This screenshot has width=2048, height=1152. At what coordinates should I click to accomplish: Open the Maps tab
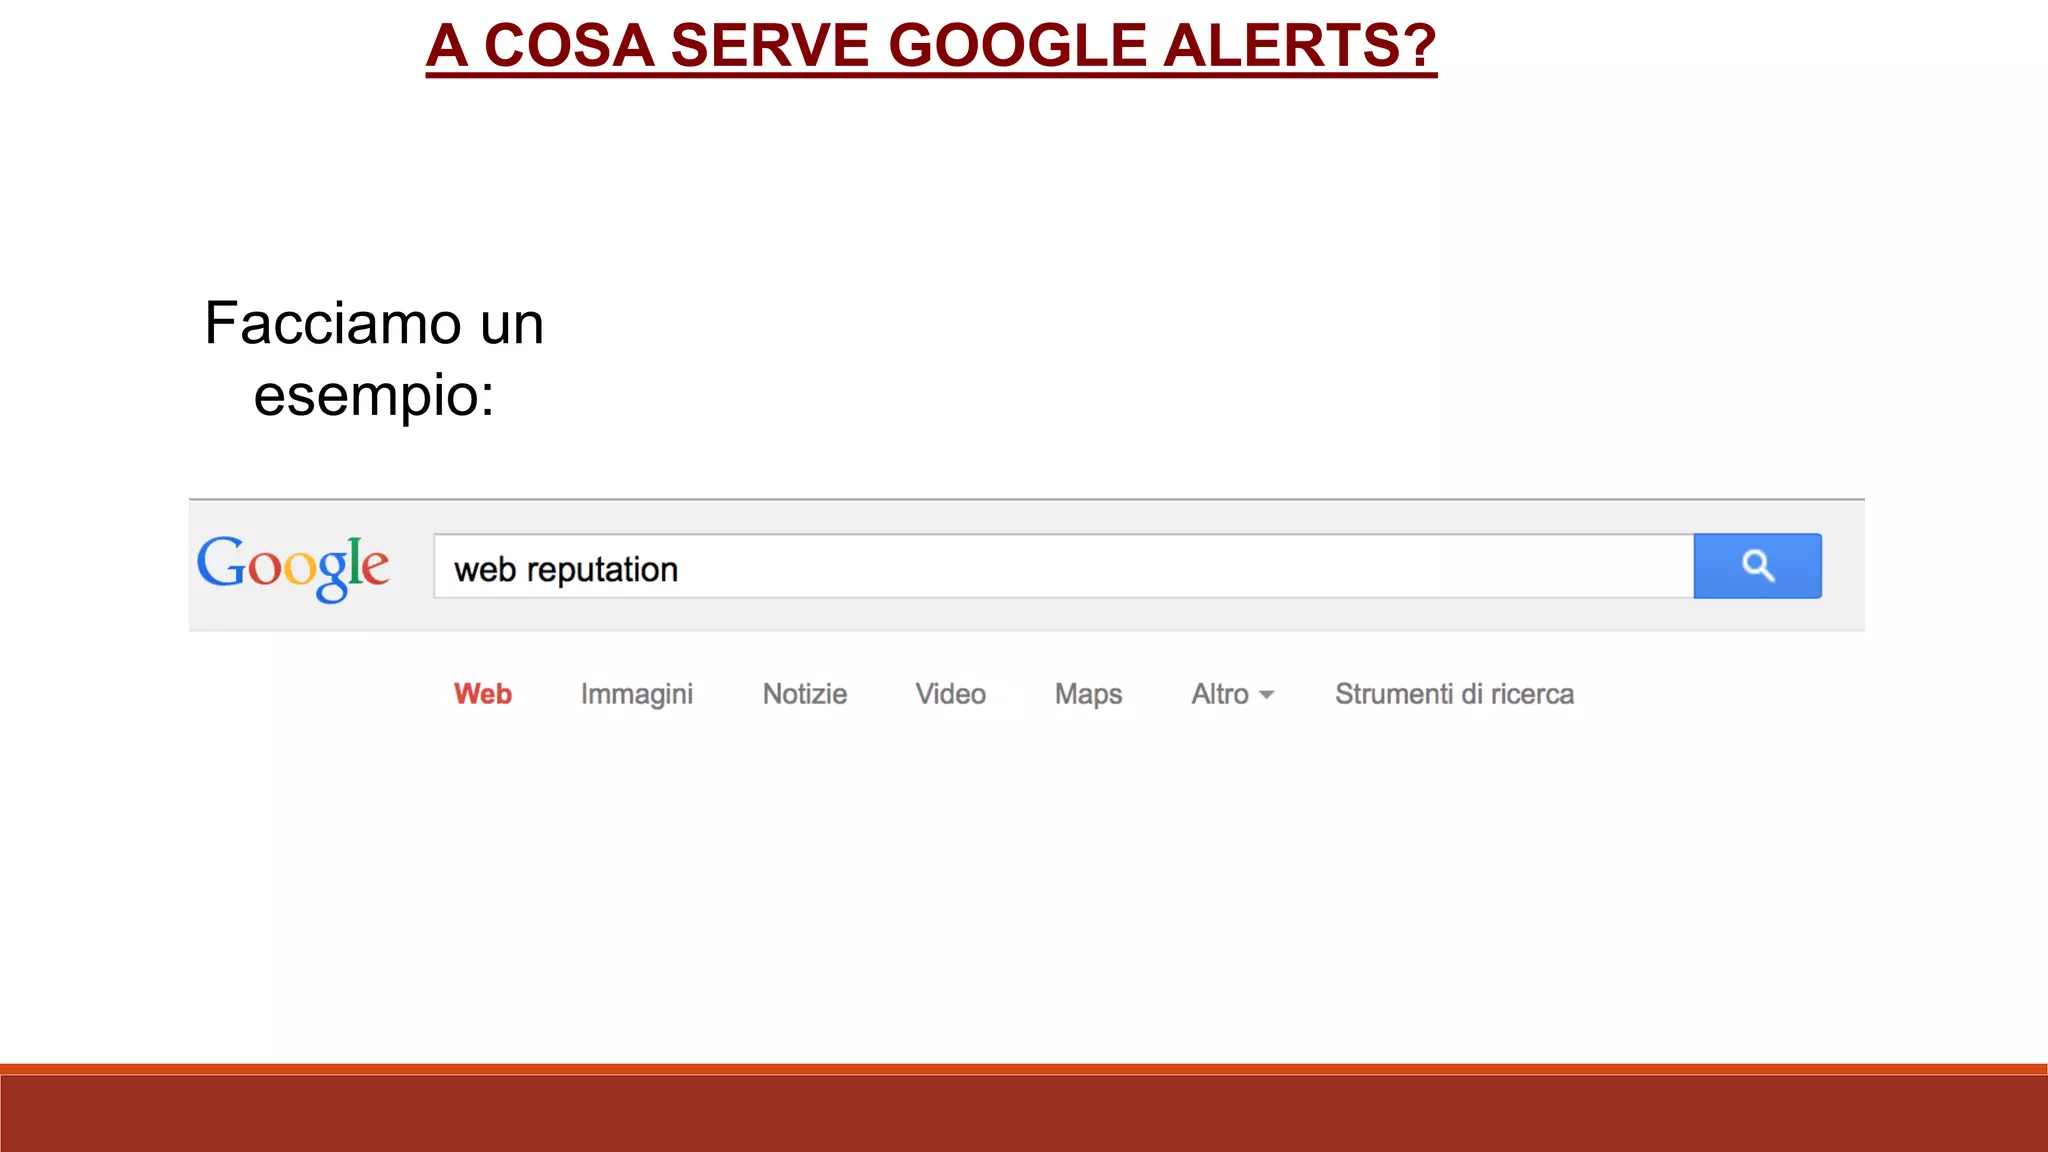1089,695
